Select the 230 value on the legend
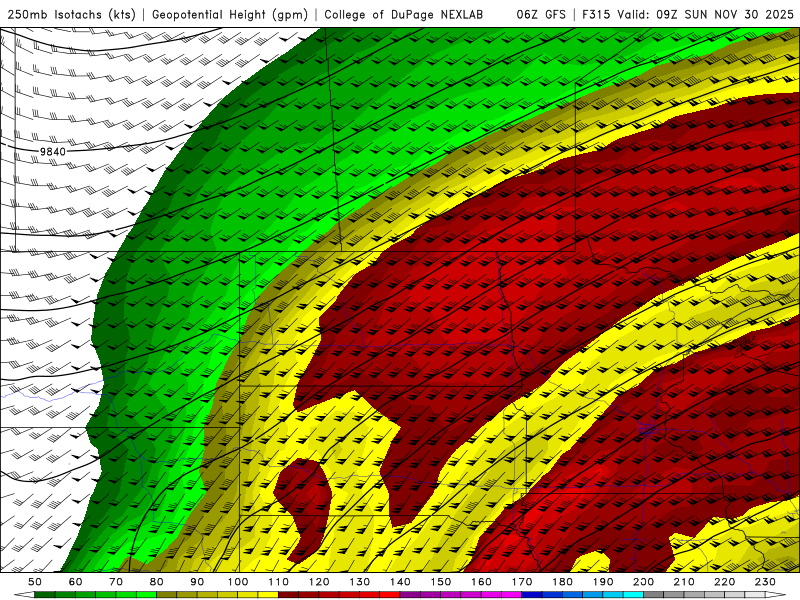The image size is (800, 600). tap(765, 582)
